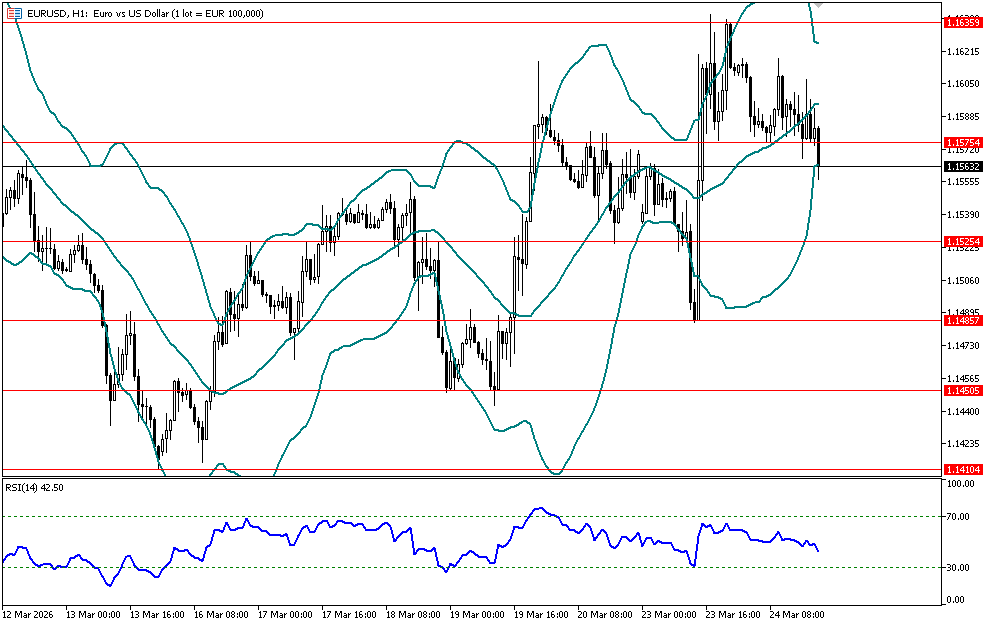Select the red 1.14857 price level label
This screenshot has width=994, height=626.
962,320
